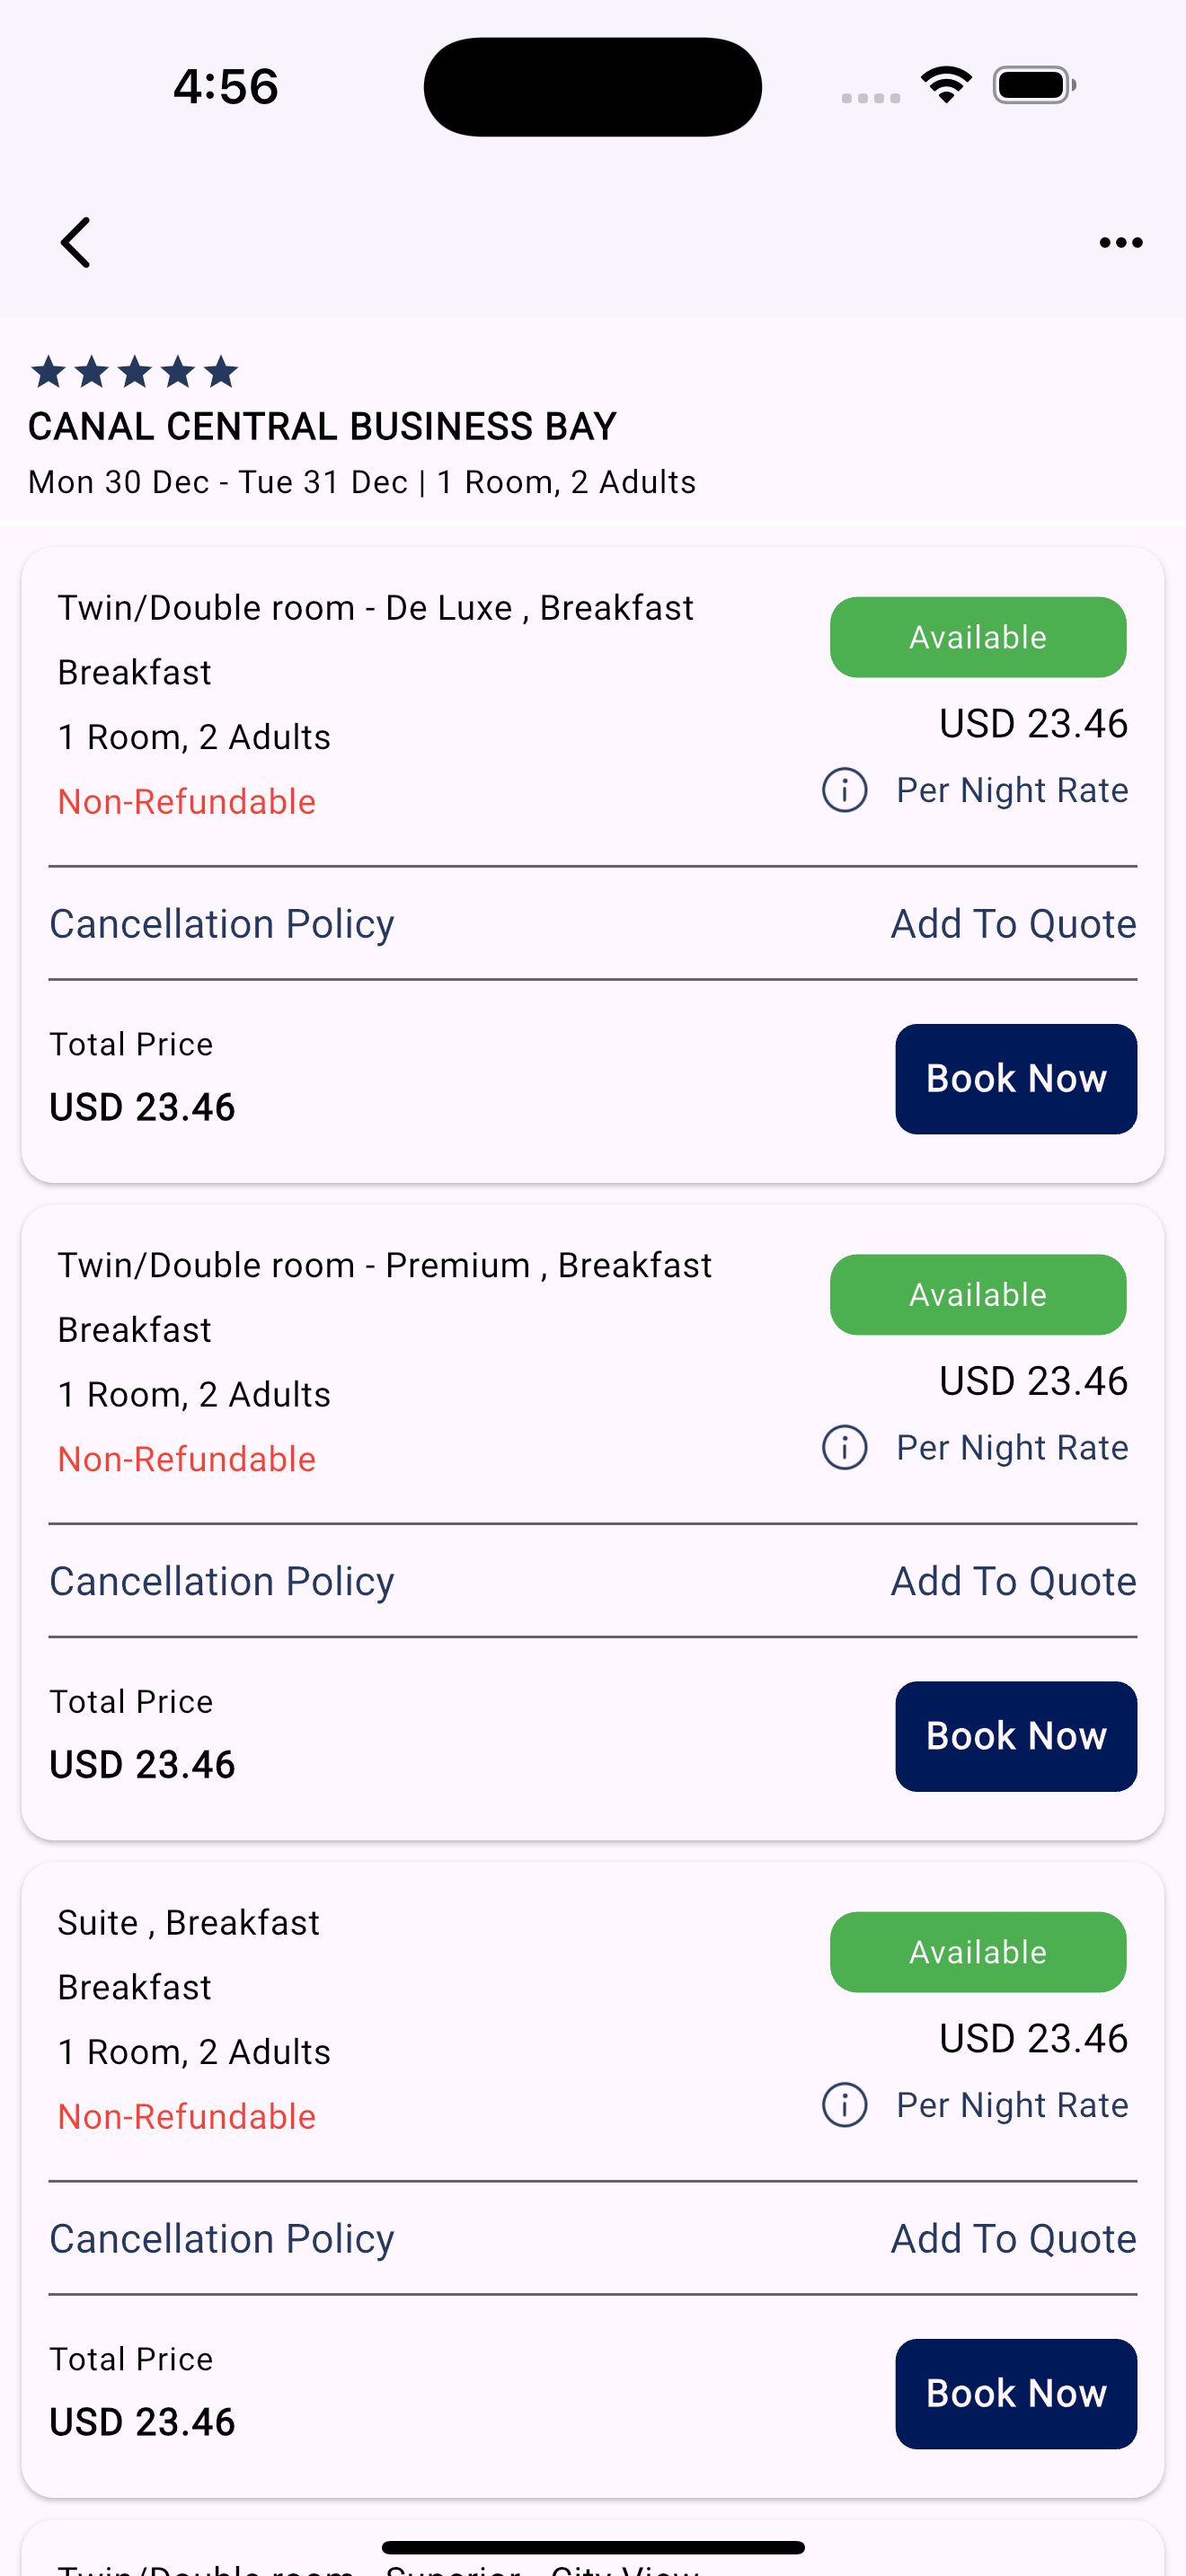Tap info icon for De Luxe room rate
The image size is (1186, 2576).
(844, 790)
